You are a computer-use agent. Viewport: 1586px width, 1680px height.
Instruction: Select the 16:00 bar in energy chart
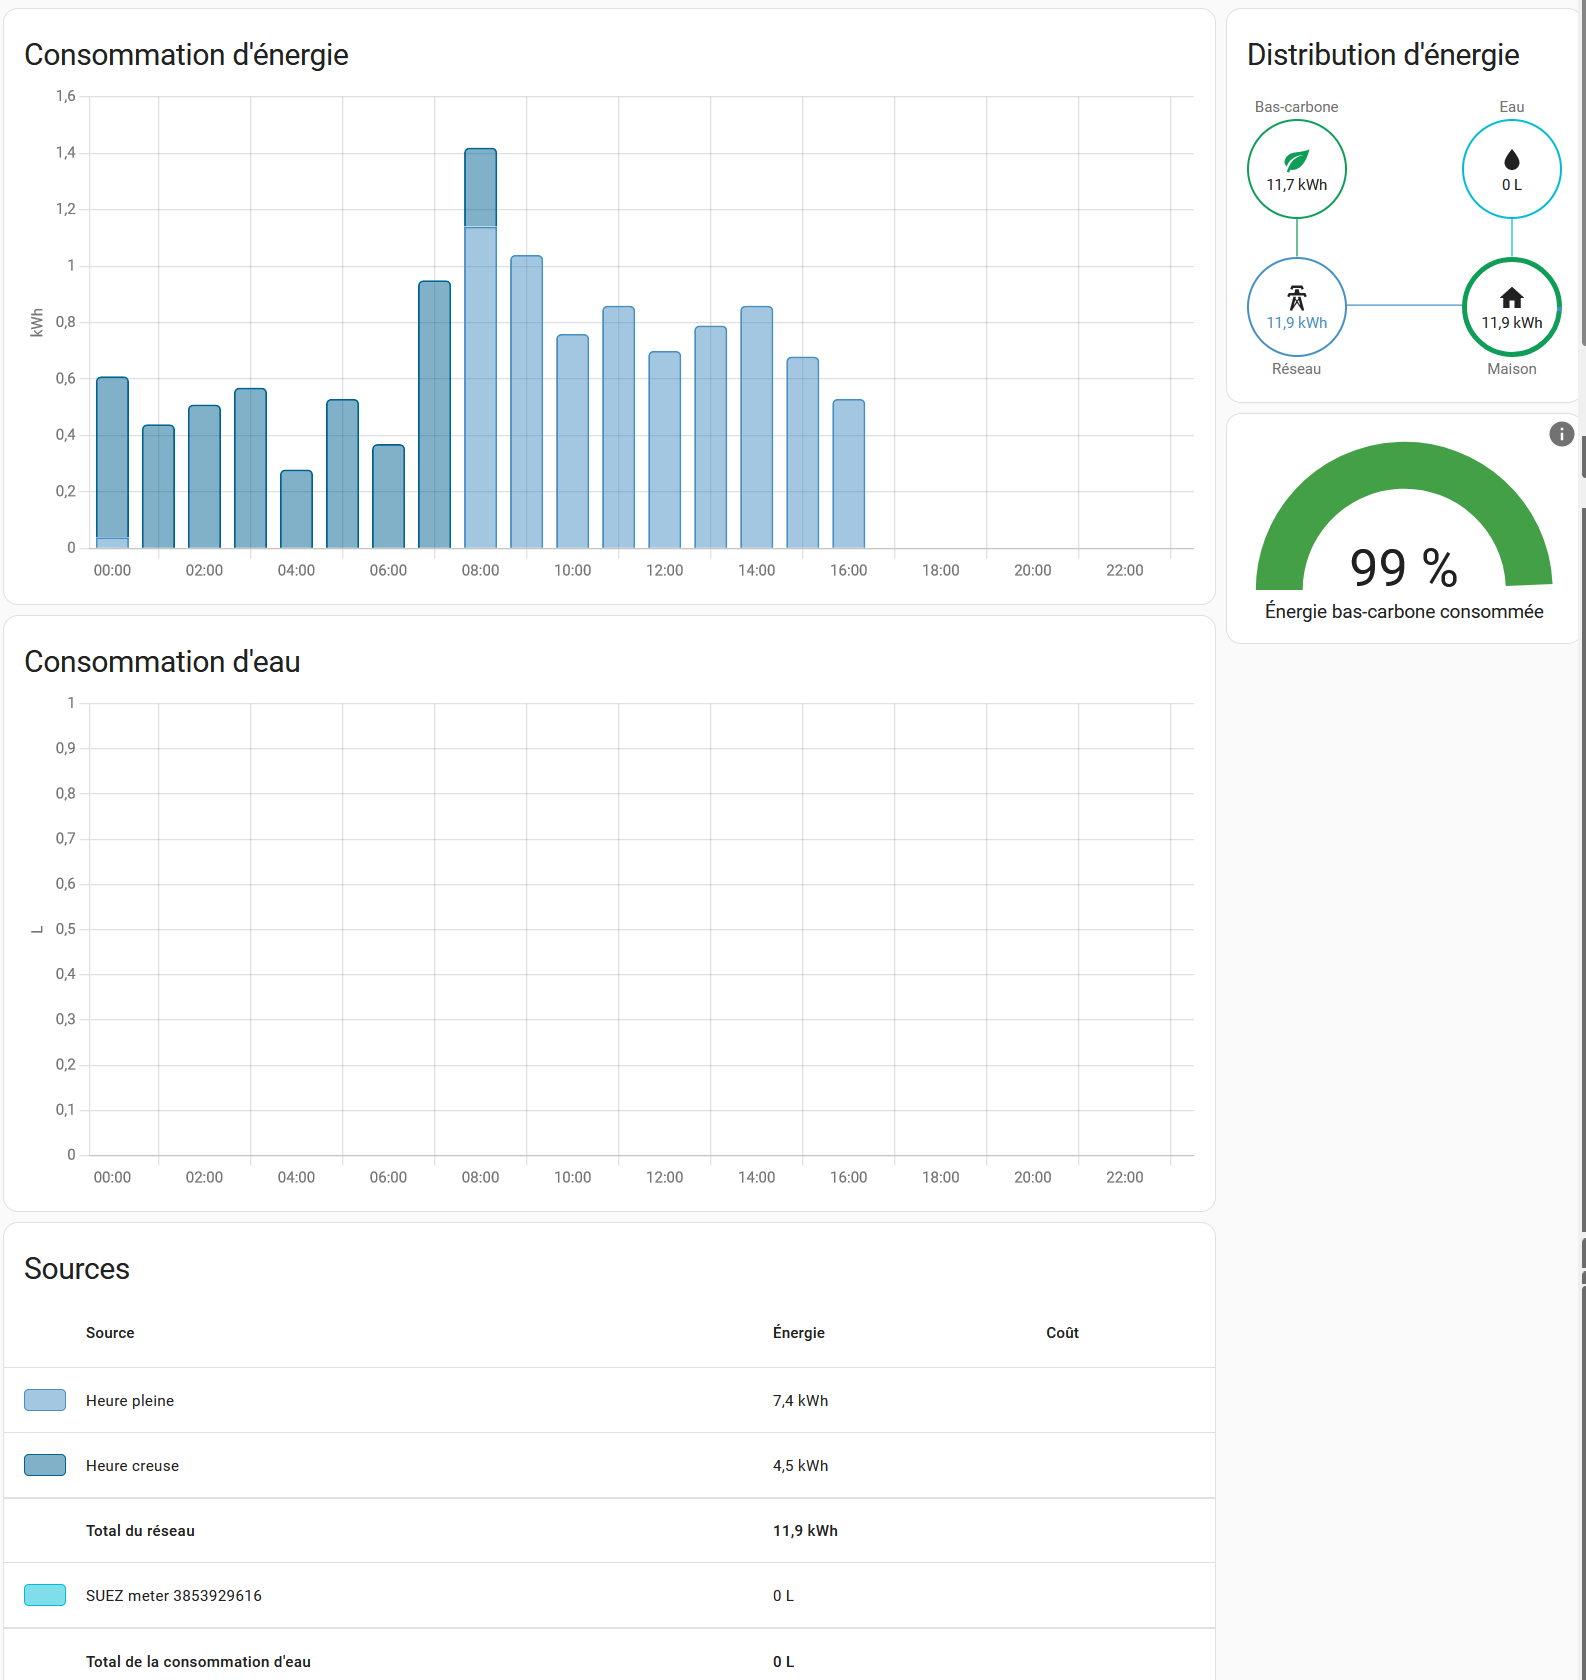point(848,475)
